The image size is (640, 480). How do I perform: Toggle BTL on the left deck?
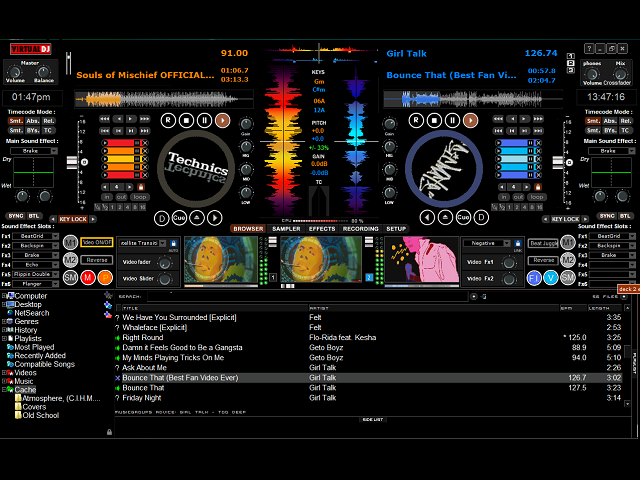click(x=34, y=216)
